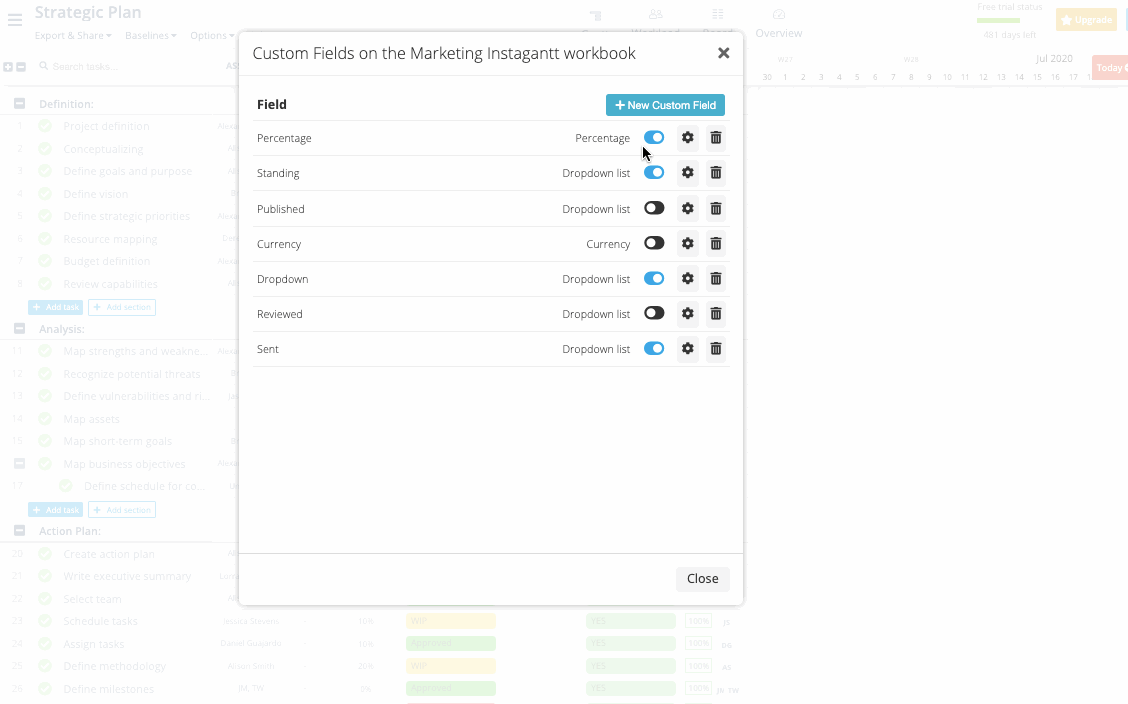Enable the Published custom field
Image resolution: width=1128 pixels, height=704 pixels.
(654, 207)
